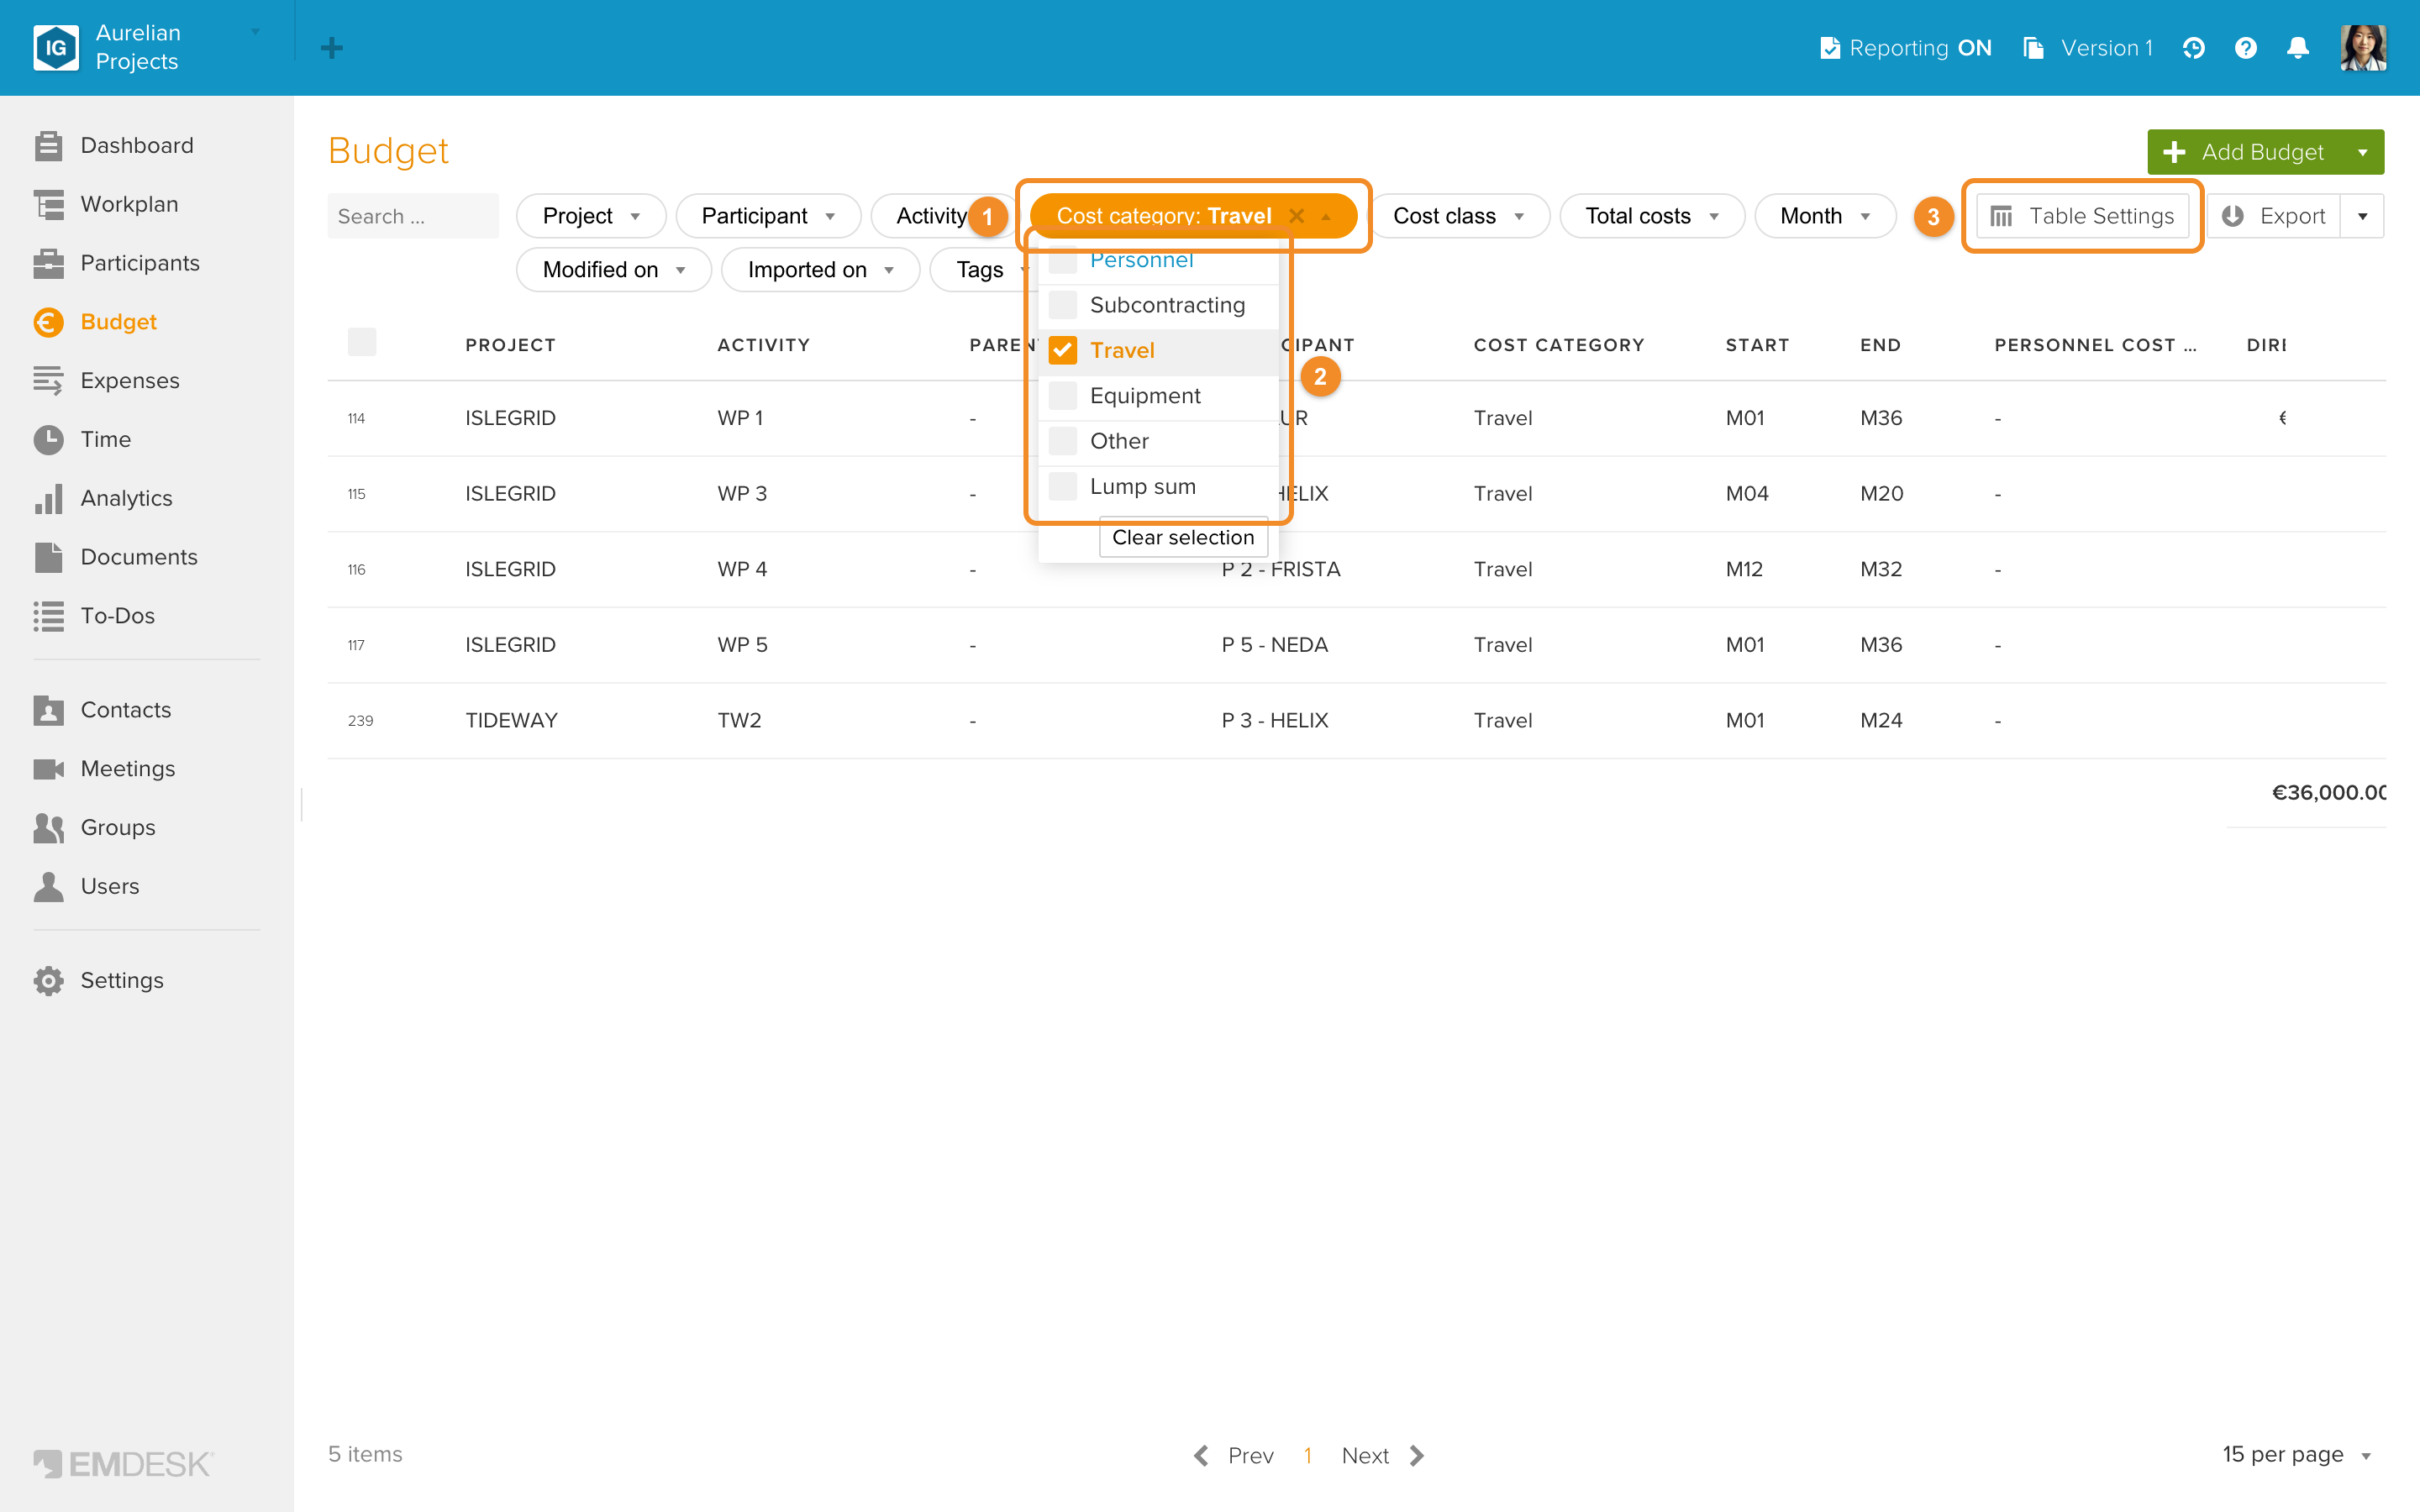This screenshot has width=2420, height=1512.
Task: Click the IG Aurelian Projects logo
Action: (x=56, y=48)
